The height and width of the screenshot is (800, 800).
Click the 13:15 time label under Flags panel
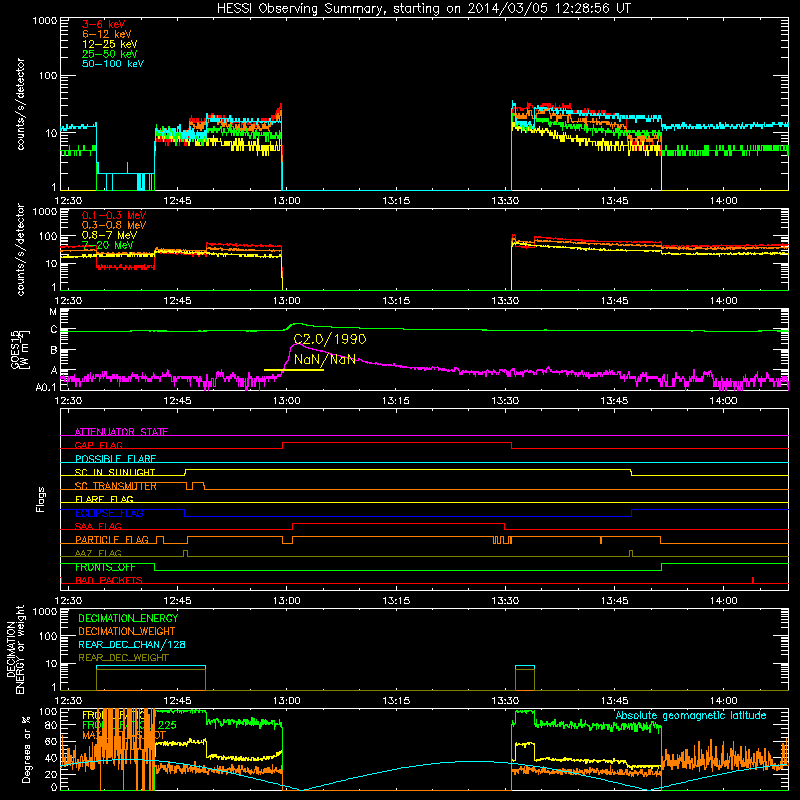point(396,601)
